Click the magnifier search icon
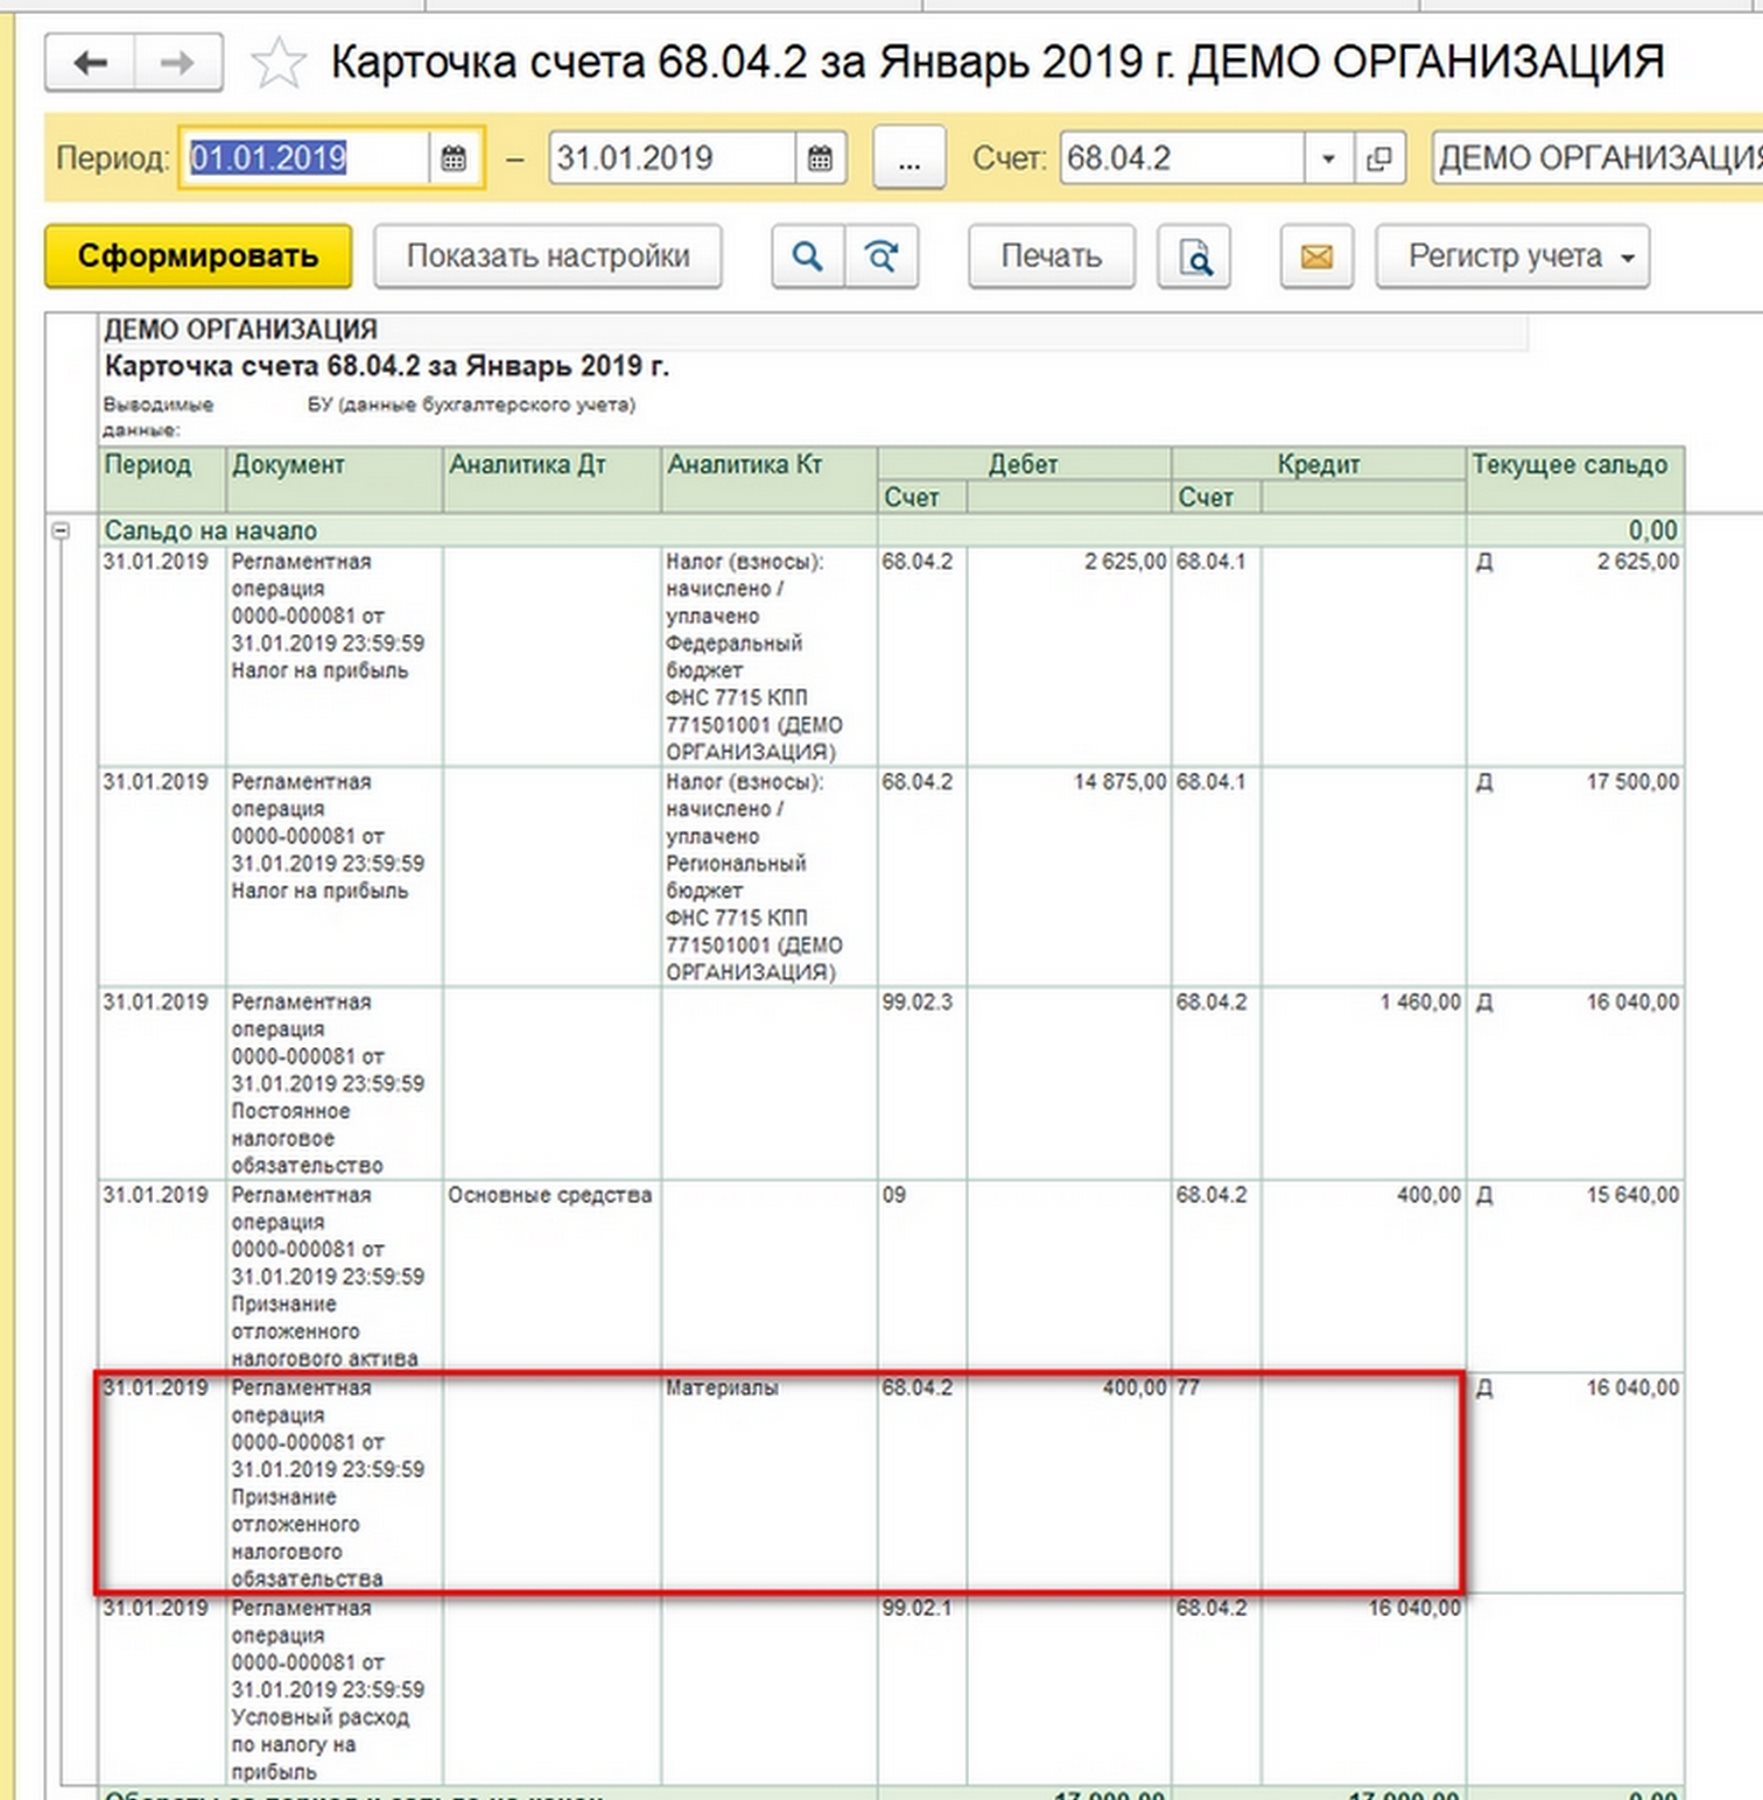Screen dimensions: 1763x1800 point(807,257)
